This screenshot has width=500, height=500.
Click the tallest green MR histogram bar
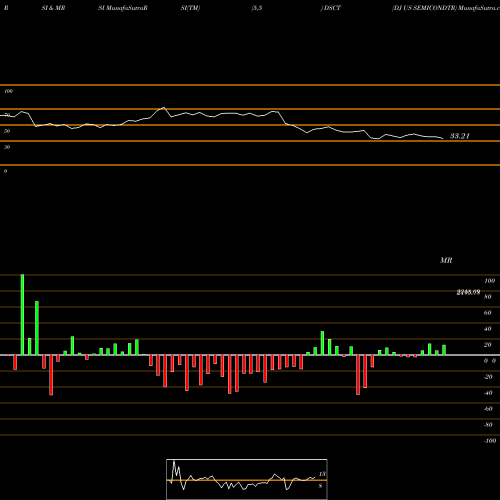pos(22,315)
